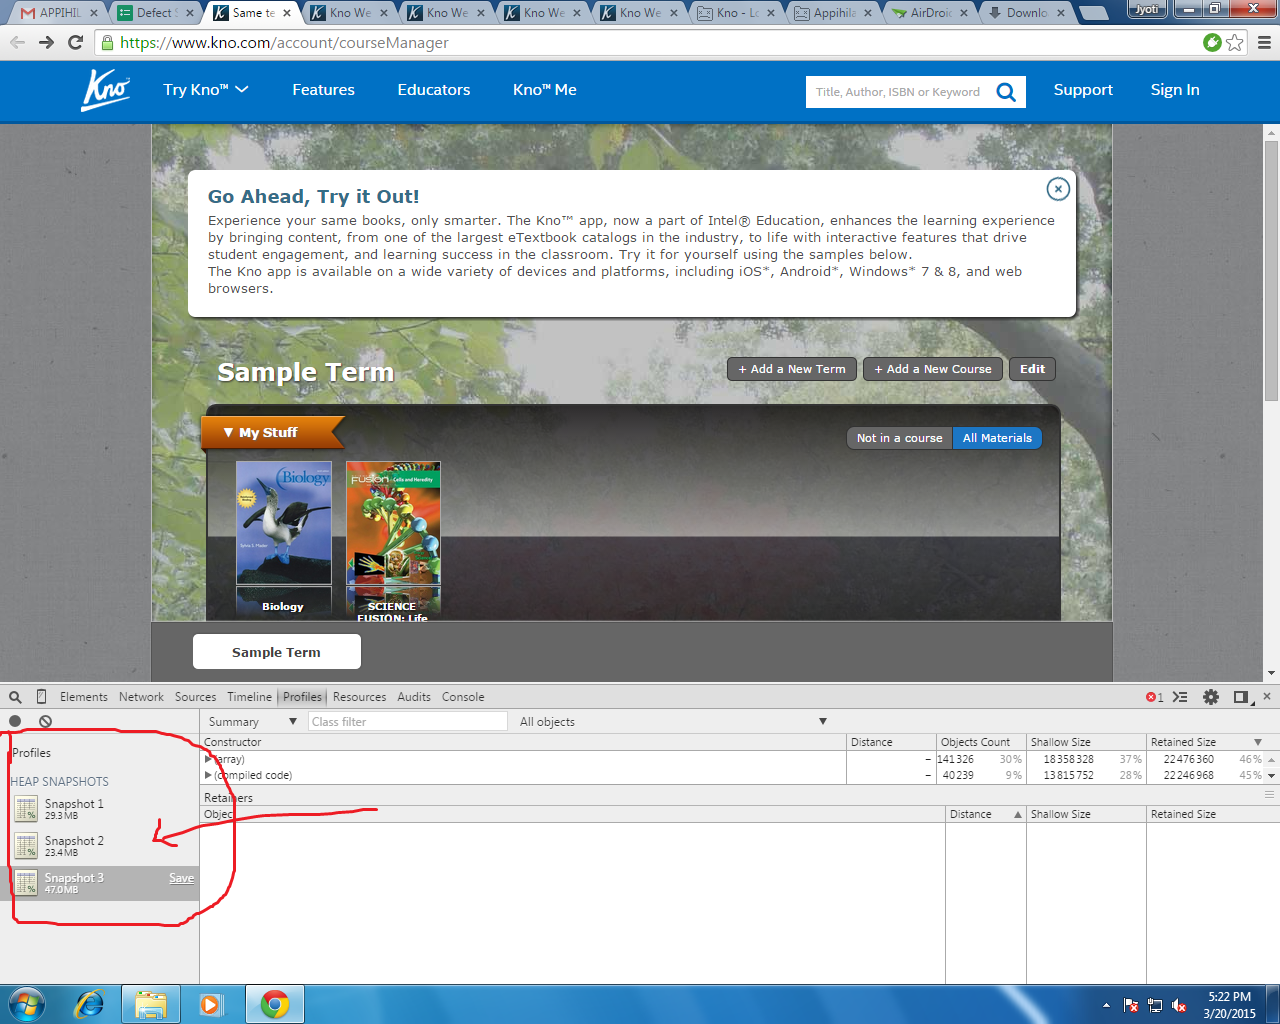Toggle All Materials filter
The height and width of the screenshot is (1024, 1280).
[x=997, y=438]
